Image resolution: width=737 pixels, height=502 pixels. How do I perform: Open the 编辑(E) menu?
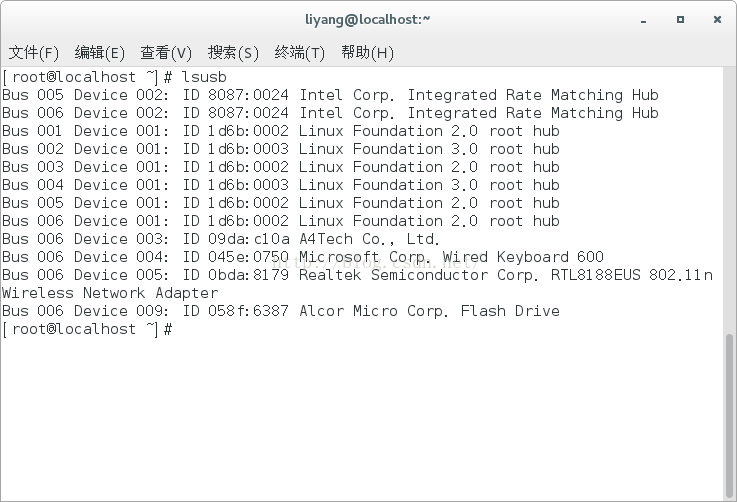coord(100,53)
